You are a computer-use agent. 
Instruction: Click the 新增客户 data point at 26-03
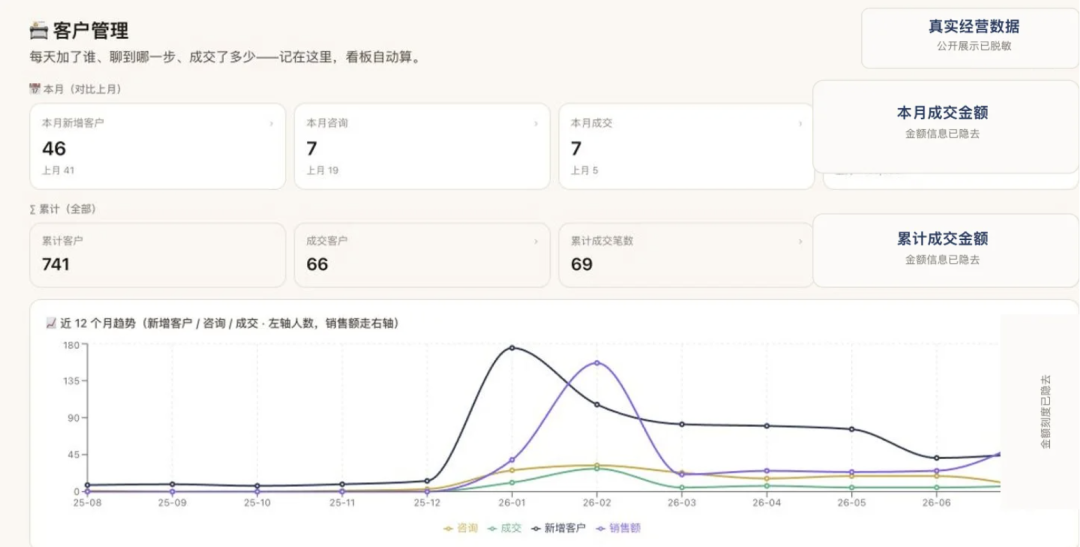[x=682, y=424]
